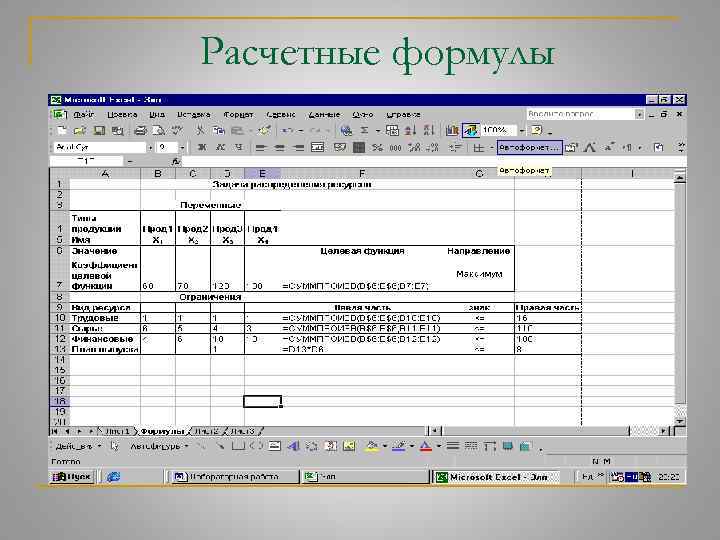The height and width of the screenshot is (540, 720).
Task: Open the Font Color dropdown arrow
Action: pyautogui.click(x=439, y=446)
